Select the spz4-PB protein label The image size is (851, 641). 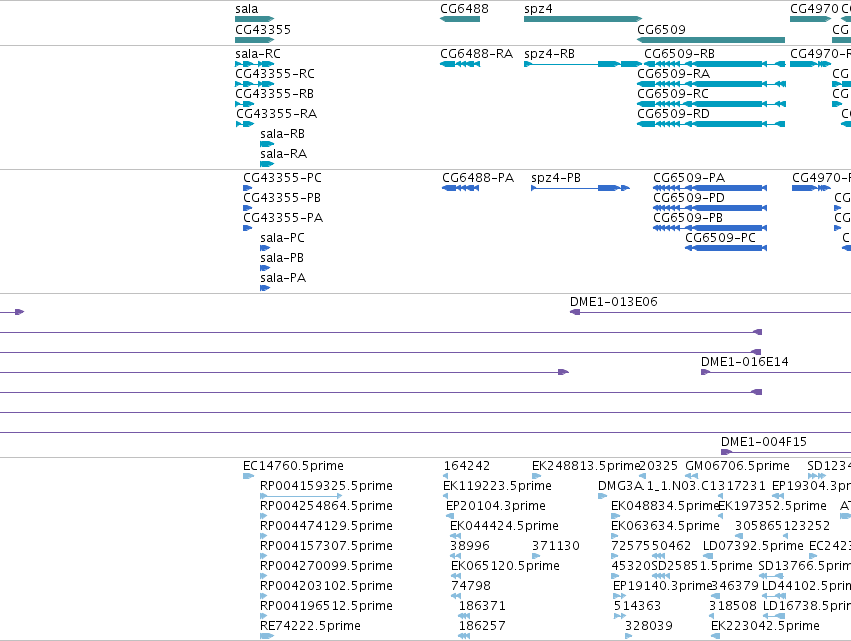[556, 177]
